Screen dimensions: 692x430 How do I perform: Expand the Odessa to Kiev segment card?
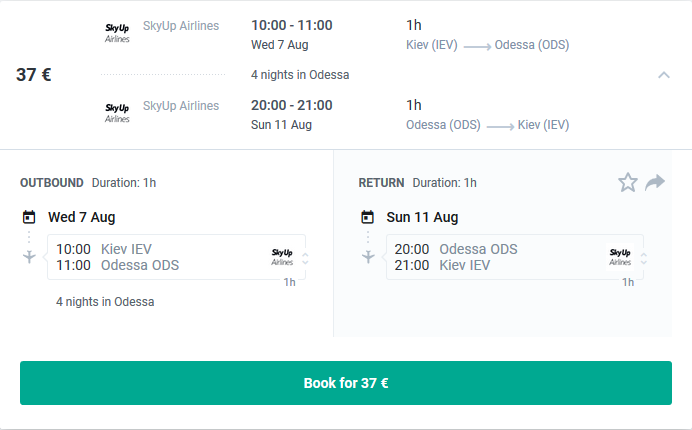643,258
